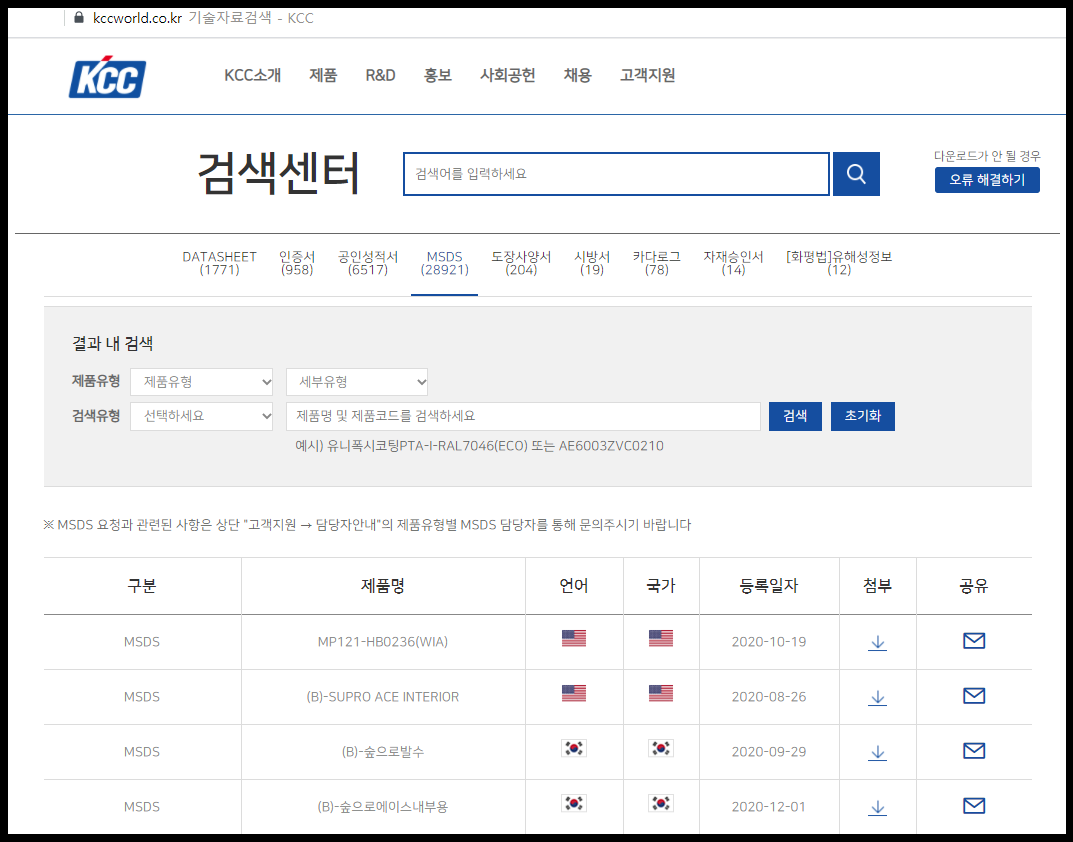
Task: Click the 구분 column header
Action: click(142, 586)
